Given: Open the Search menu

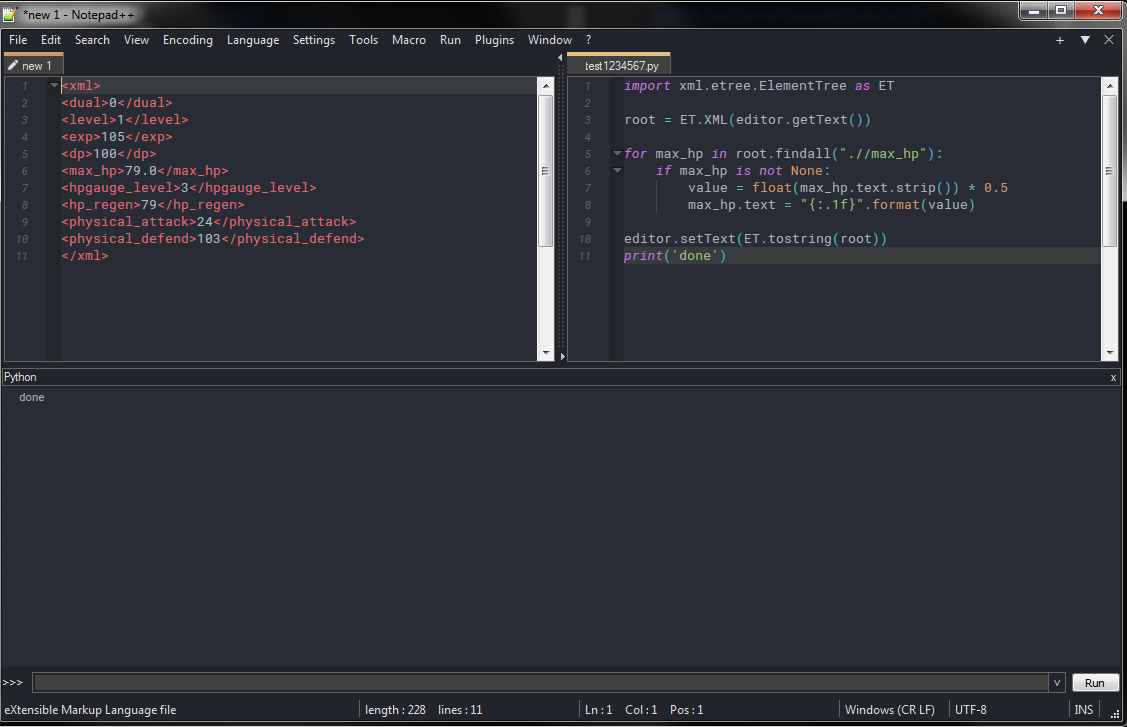Looking at the screenshot, I should 92,40.
